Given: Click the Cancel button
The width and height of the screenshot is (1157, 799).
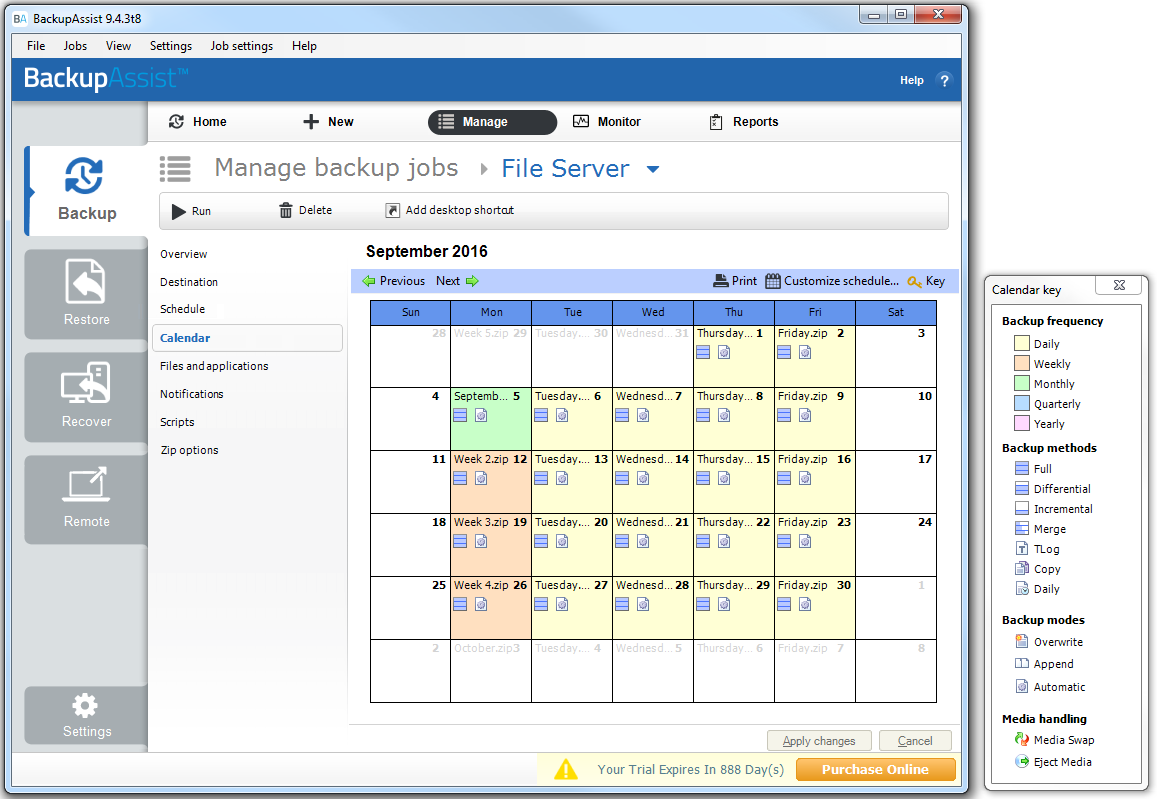Looking at the screenshot, I should tap(915, 741).
